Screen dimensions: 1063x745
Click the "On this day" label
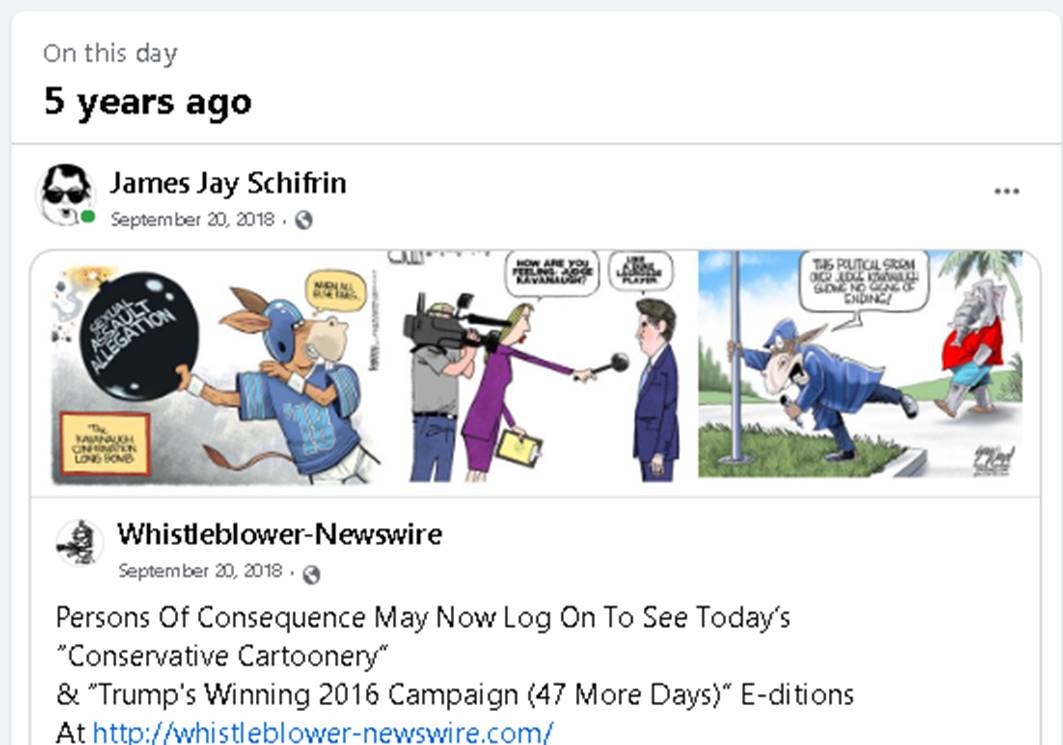(110, 53)
